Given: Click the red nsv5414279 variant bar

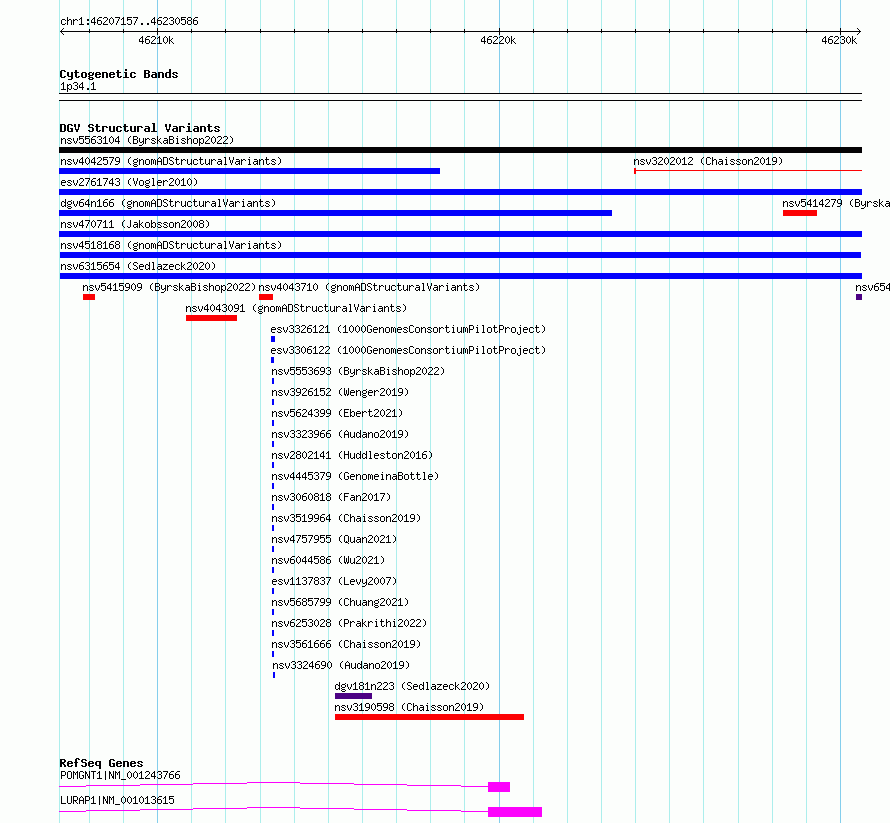Looking at the screenshot, I should point(800,213).
